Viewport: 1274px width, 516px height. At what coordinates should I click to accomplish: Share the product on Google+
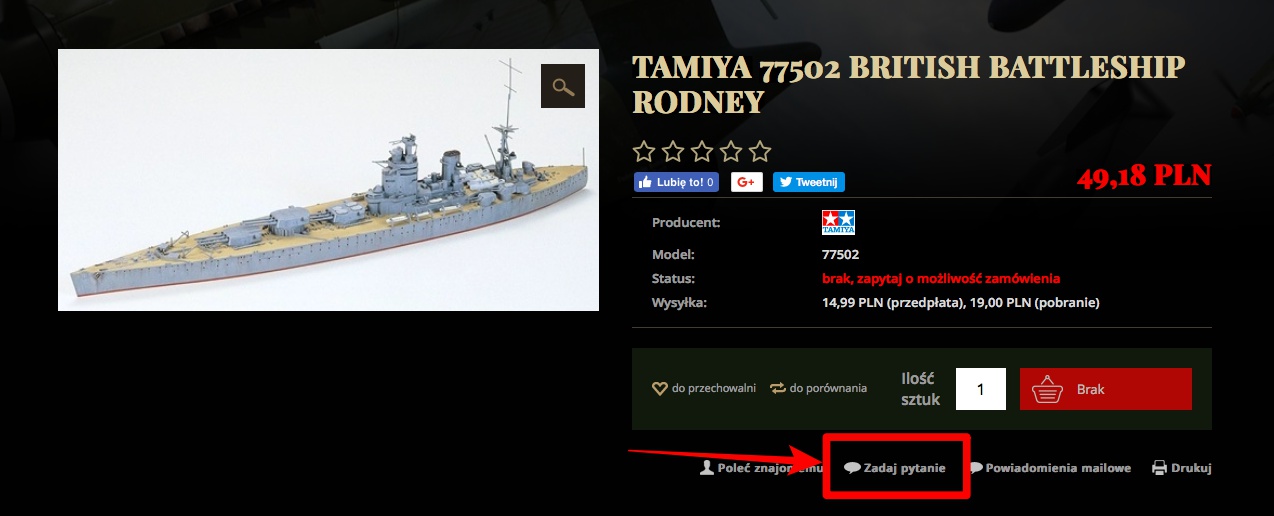746,182
